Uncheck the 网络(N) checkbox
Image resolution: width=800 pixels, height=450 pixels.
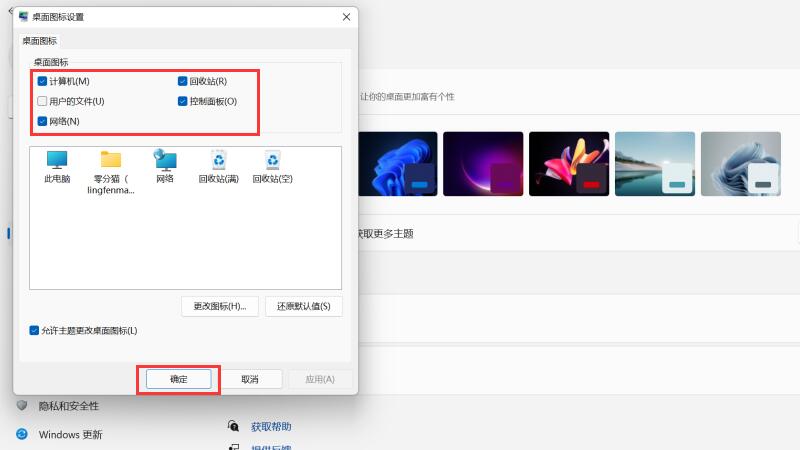(x=42, y=121)
